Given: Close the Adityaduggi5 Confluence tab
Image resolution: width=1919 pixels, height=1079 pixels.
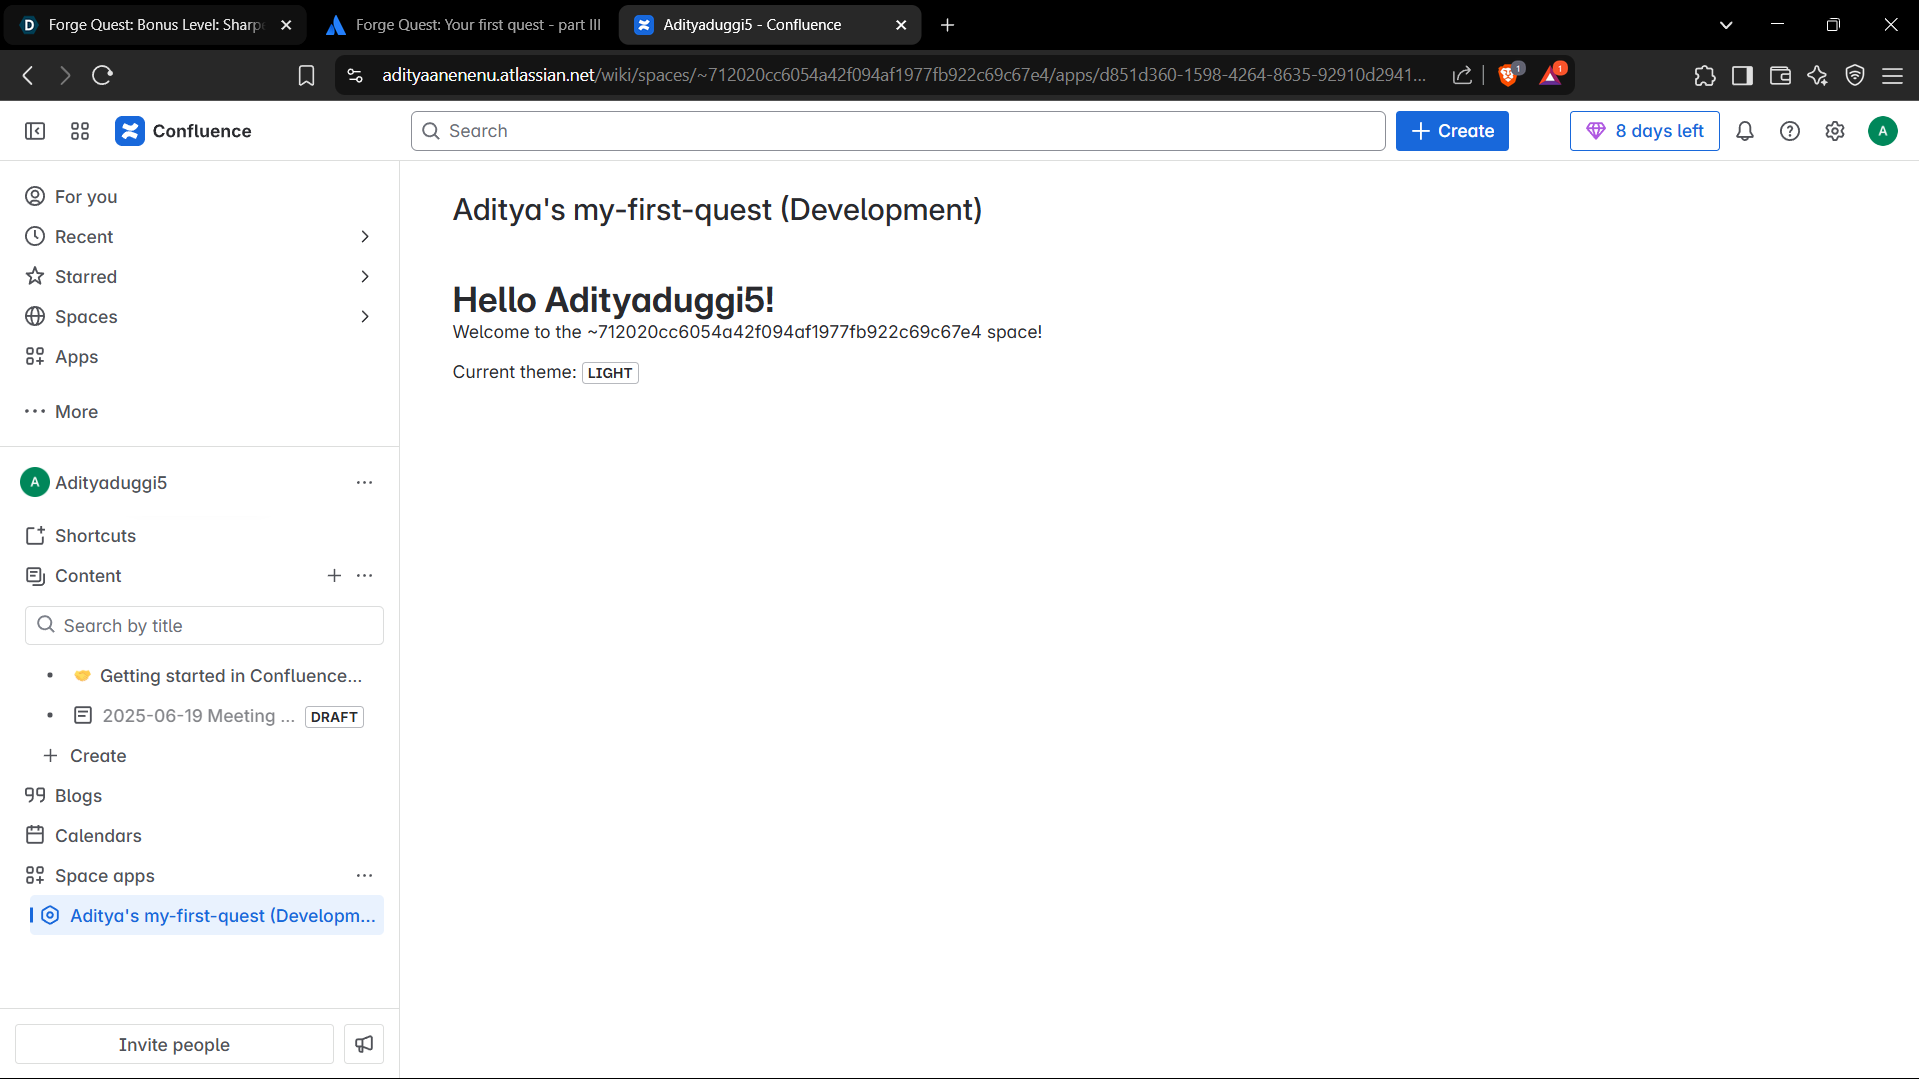Looking at the screenshot, I should click(x=901, y=25).
